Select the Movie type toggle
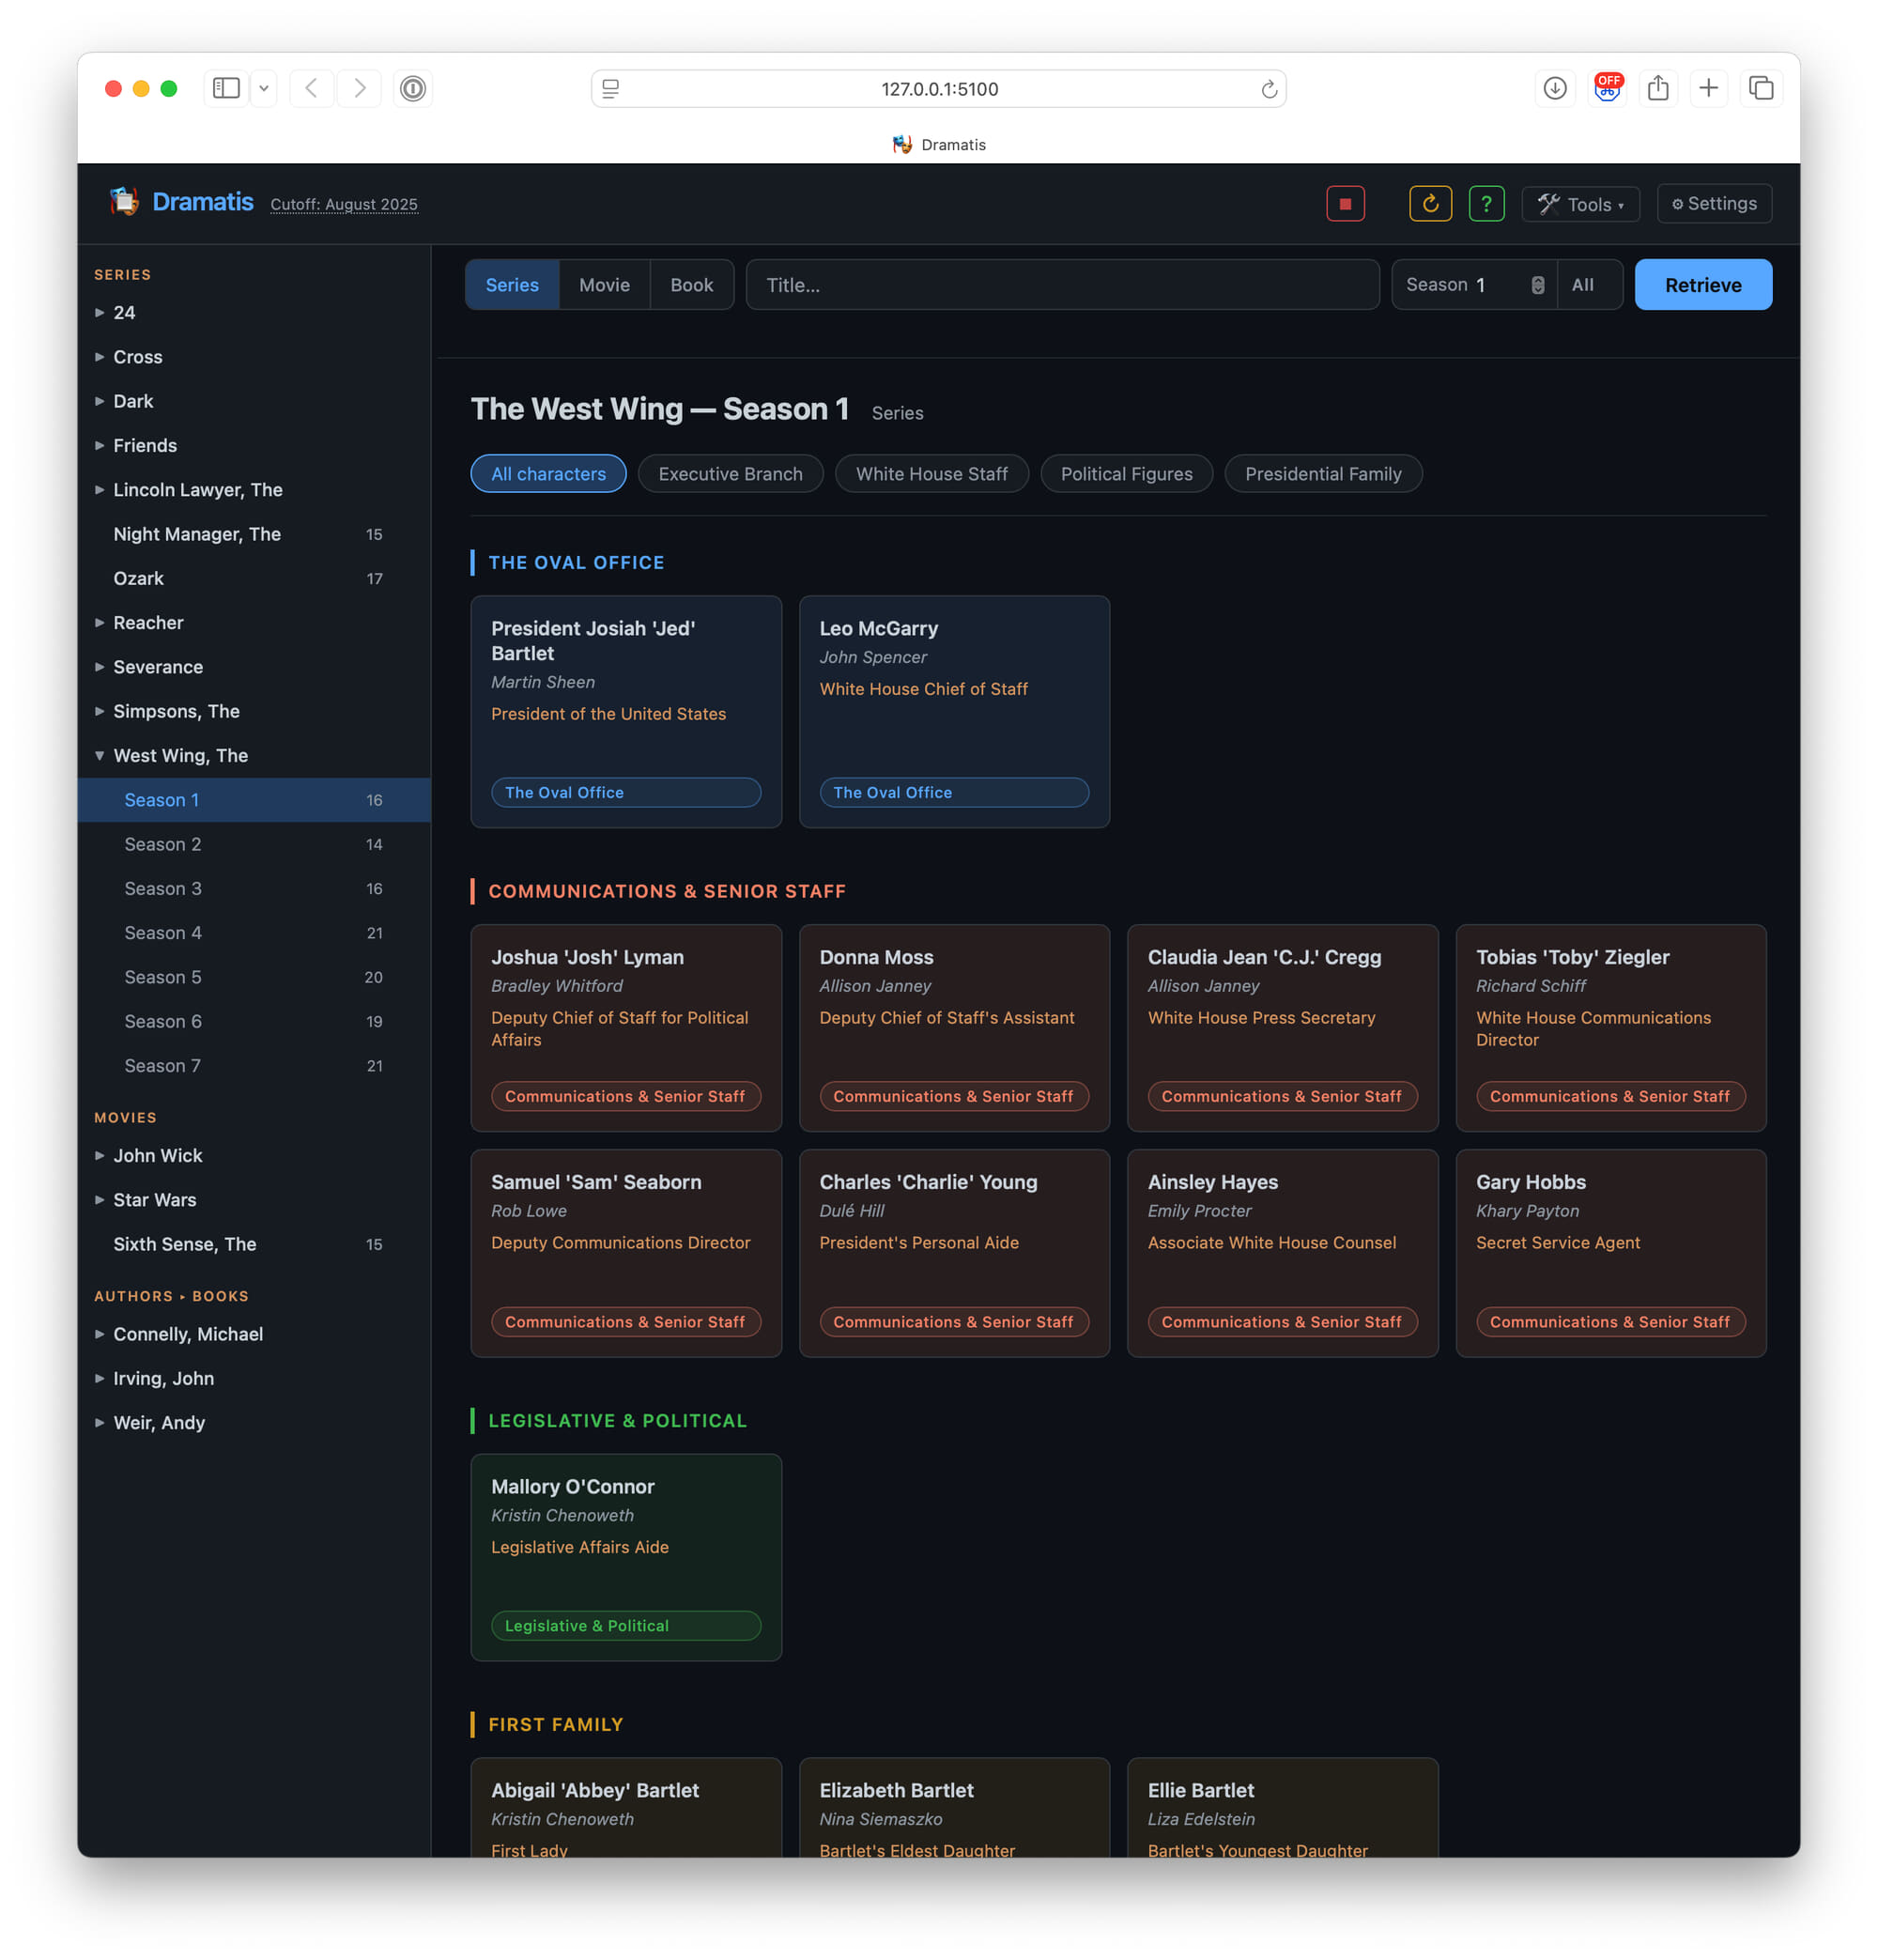The width and height of the screenshot is (1878, 1960). 604,285
